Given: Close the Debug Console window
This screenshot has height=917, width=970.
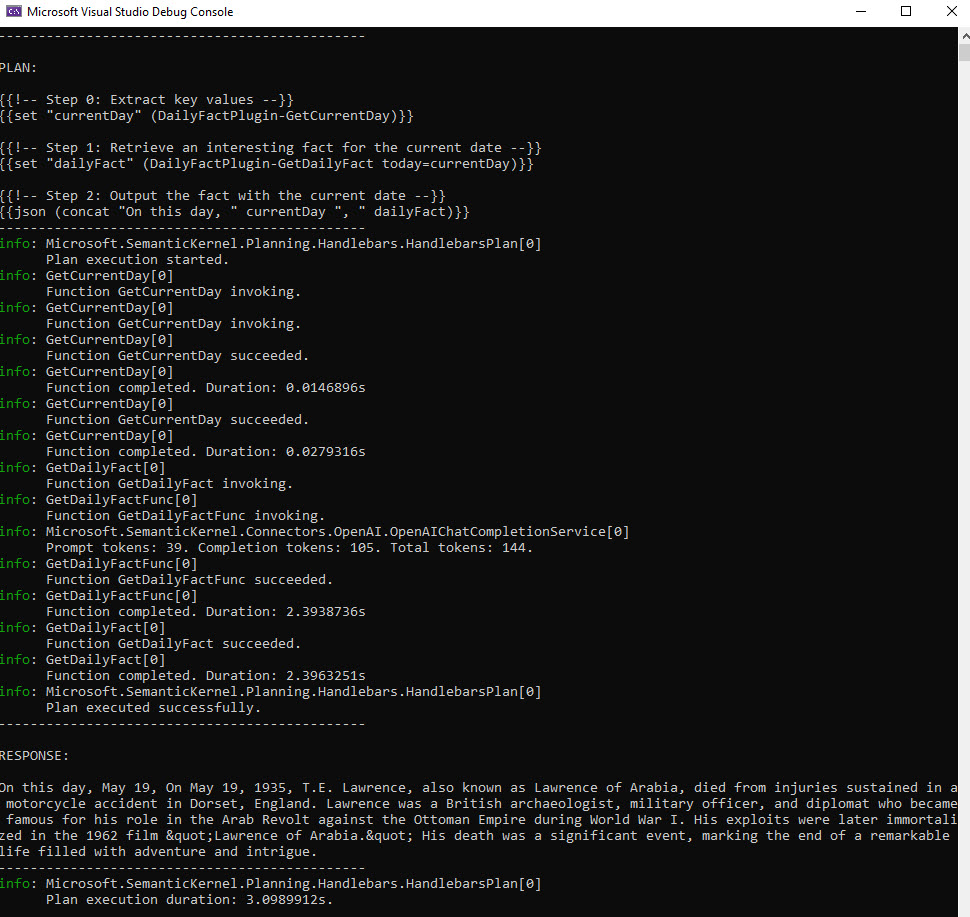Looking at the screenshot, I should coord(951,12).
